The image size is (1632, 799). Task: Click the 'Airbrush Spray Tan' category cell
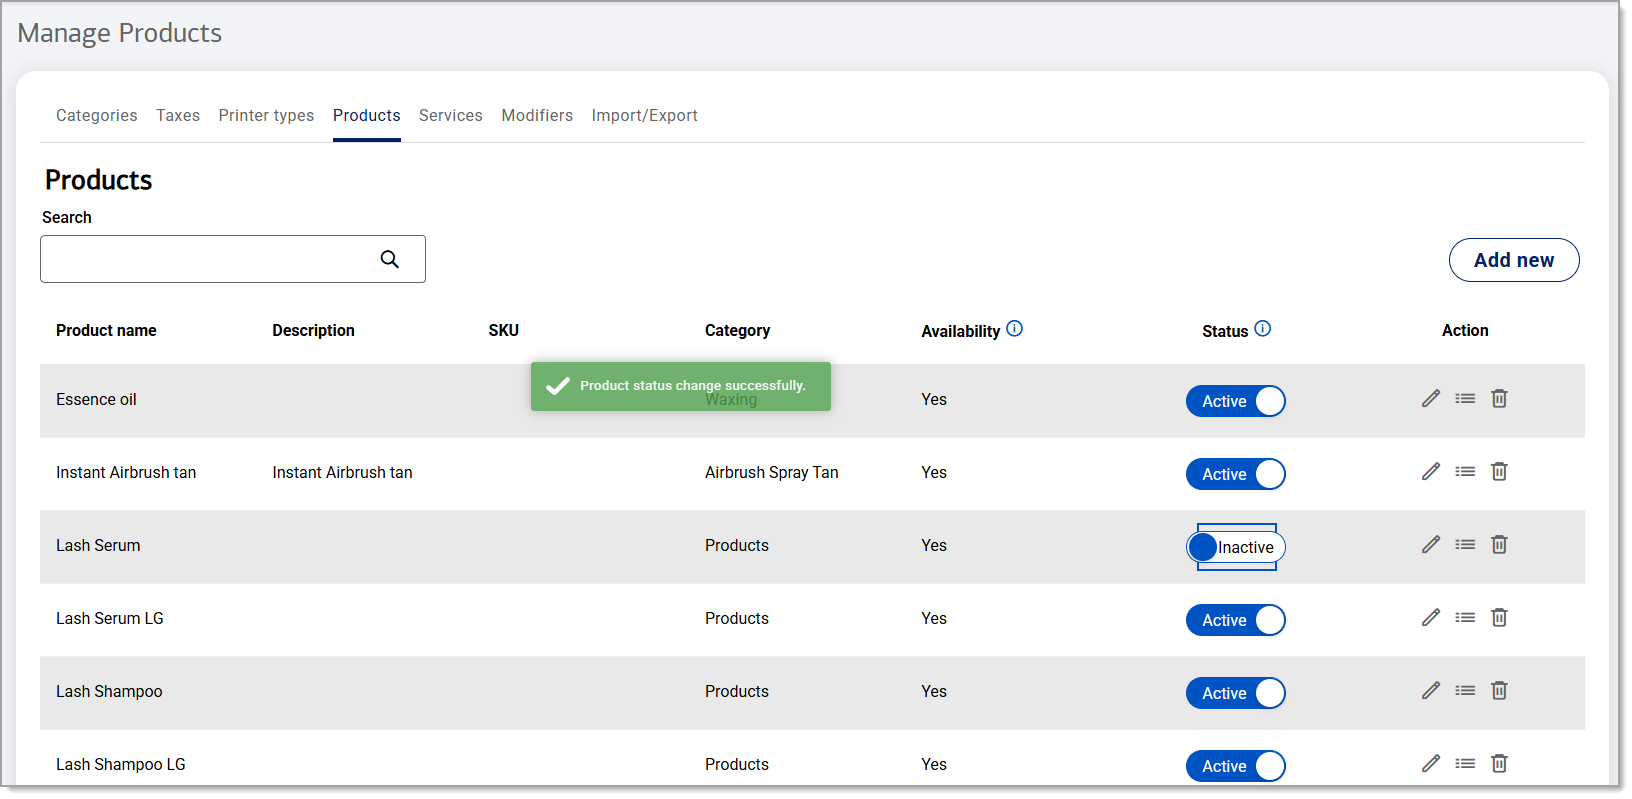(772, 472)
